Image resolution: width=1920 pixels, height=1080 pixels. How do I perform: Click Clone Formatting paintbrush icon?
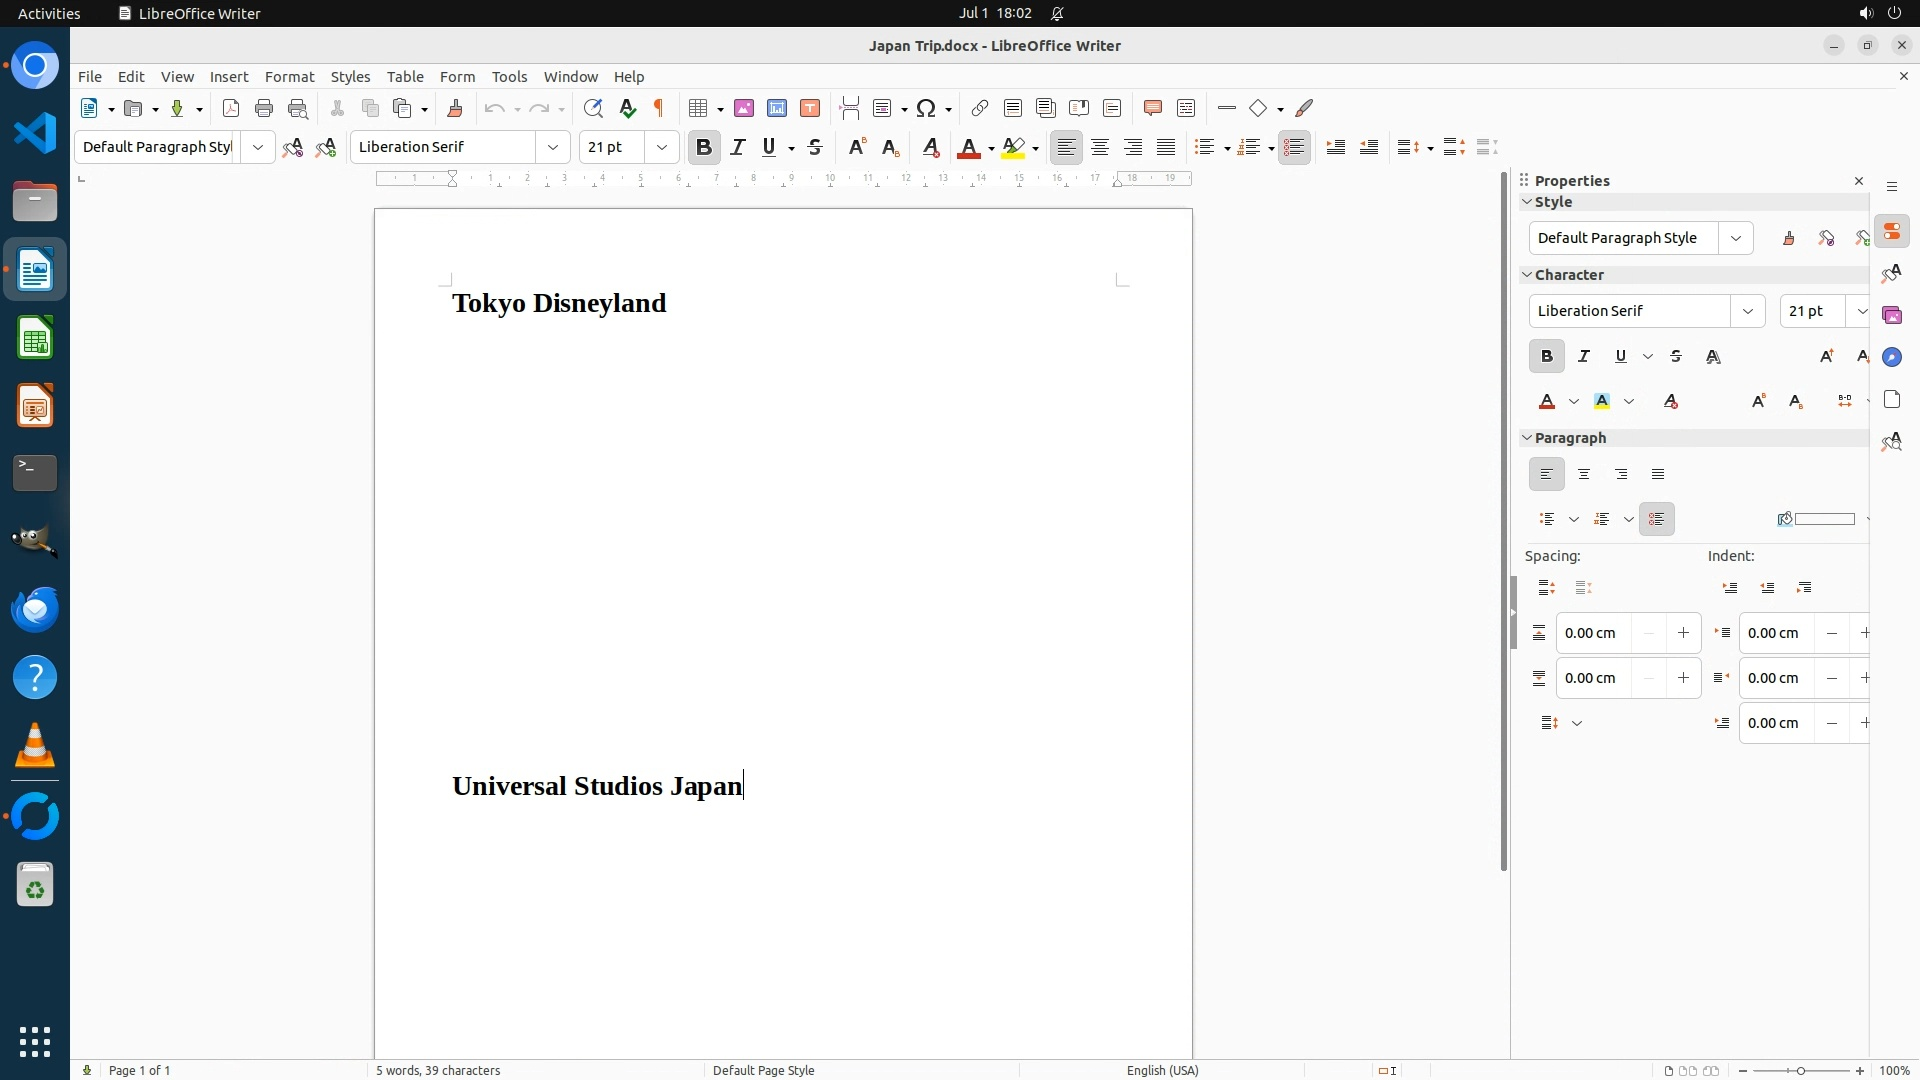455,108
